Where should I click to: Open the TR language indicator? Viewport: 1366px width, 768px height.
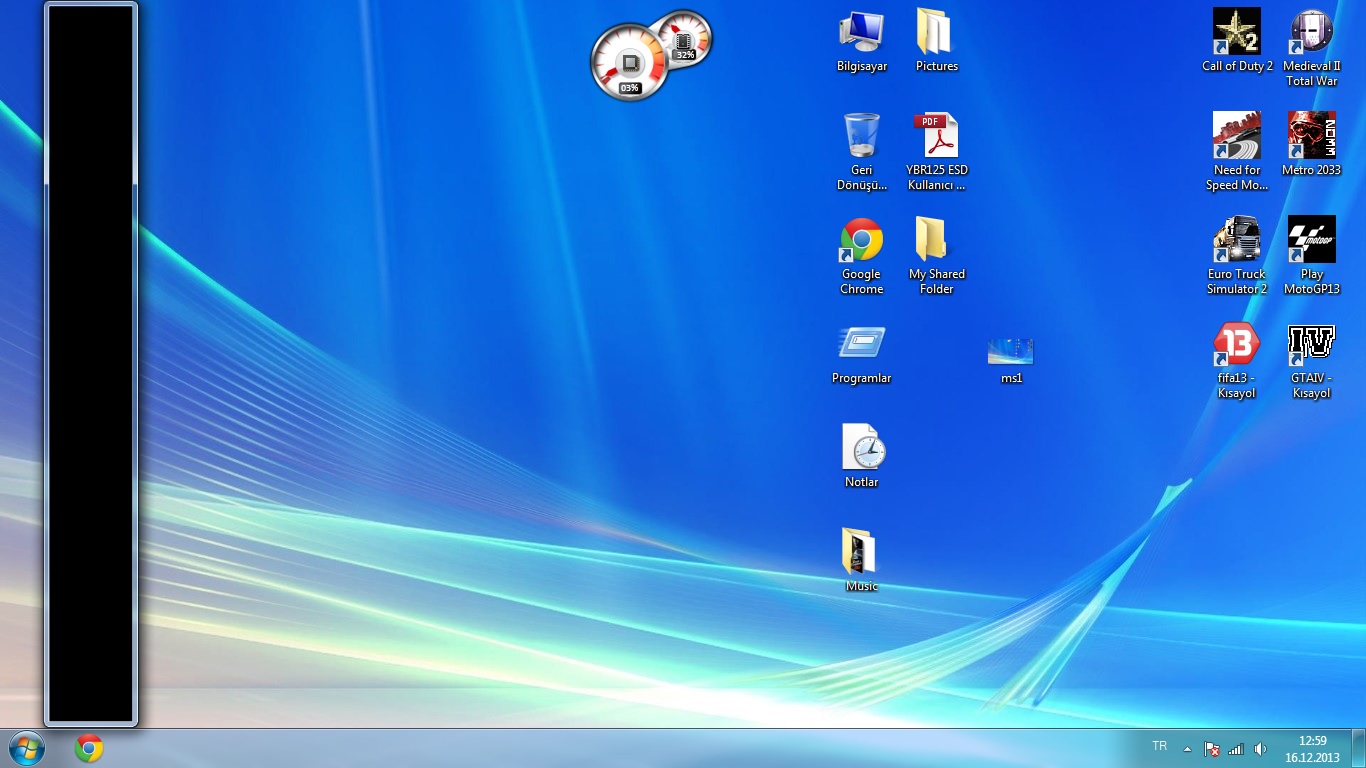(x=1160, y=746)
